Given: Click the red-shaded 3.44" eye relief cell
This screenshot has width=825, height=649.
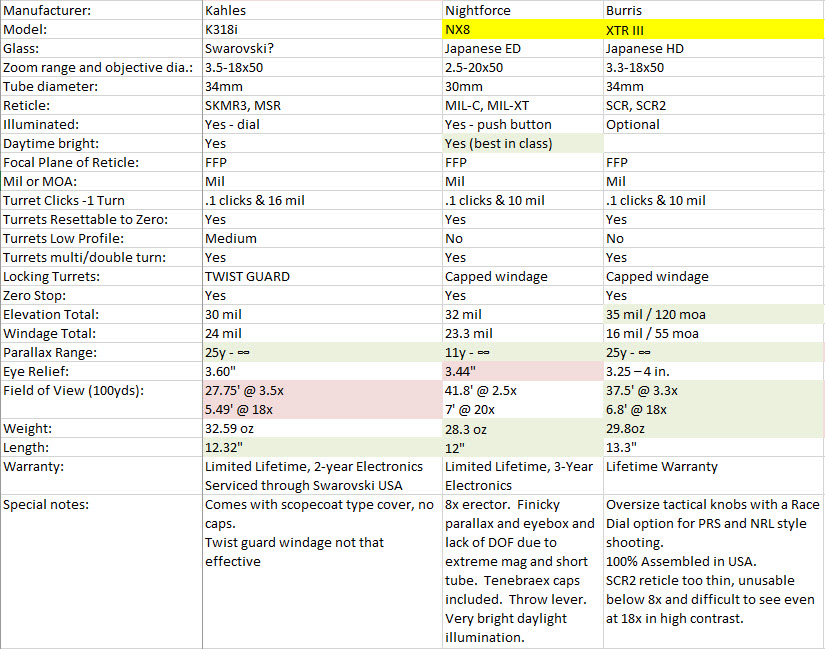Looking at the screenshot, I should 522,372.
